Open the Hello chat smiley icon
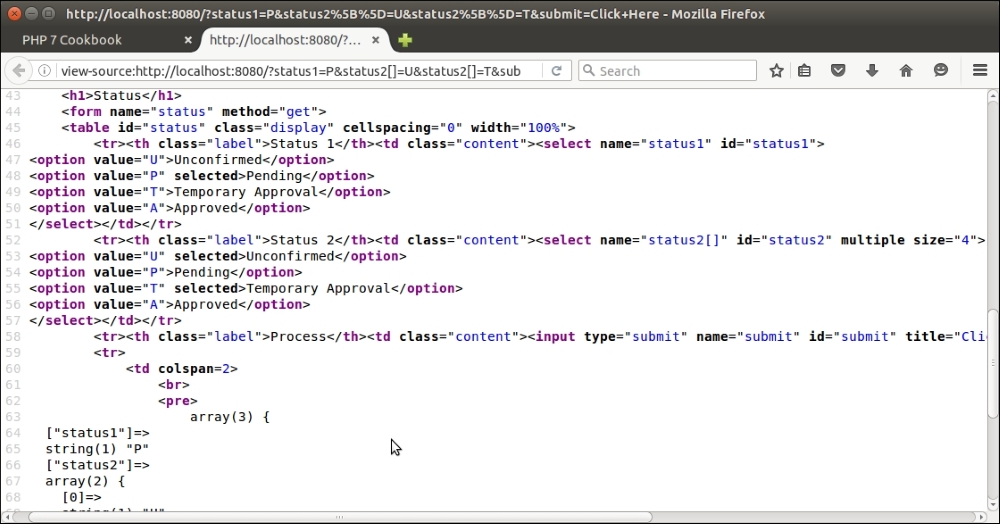Screen dimensions: 1000x524 coord(941,71)
